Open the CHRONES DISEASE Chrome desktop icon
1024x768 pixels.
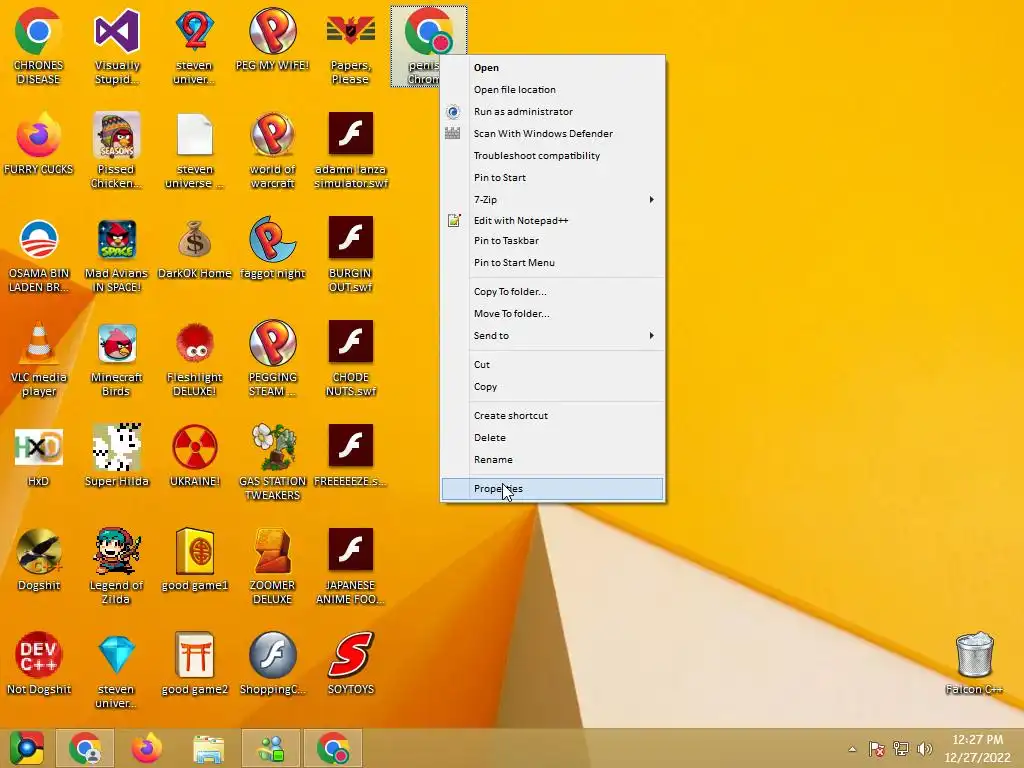pos(38,47)
